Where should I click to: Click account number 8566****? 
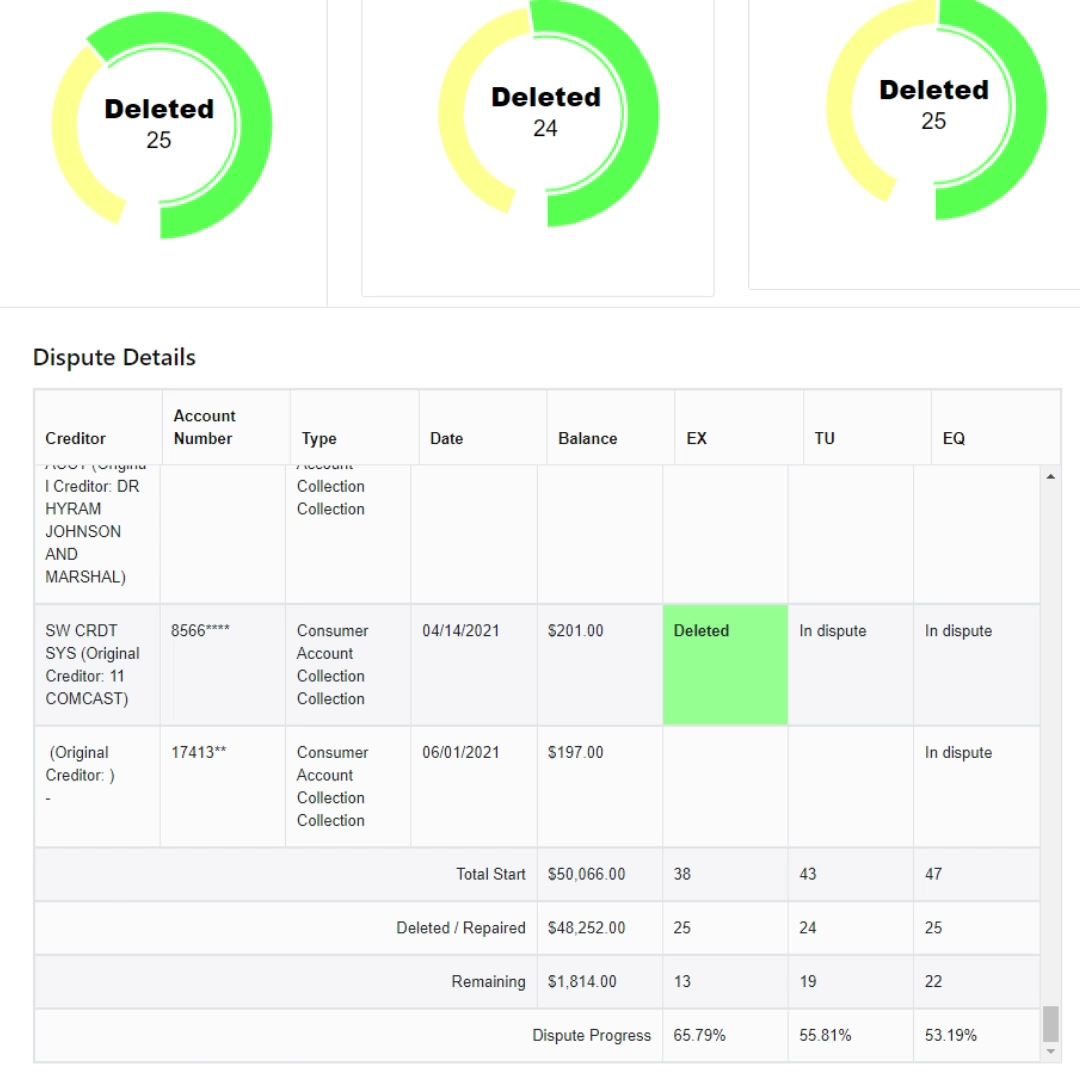click(200, 631)
